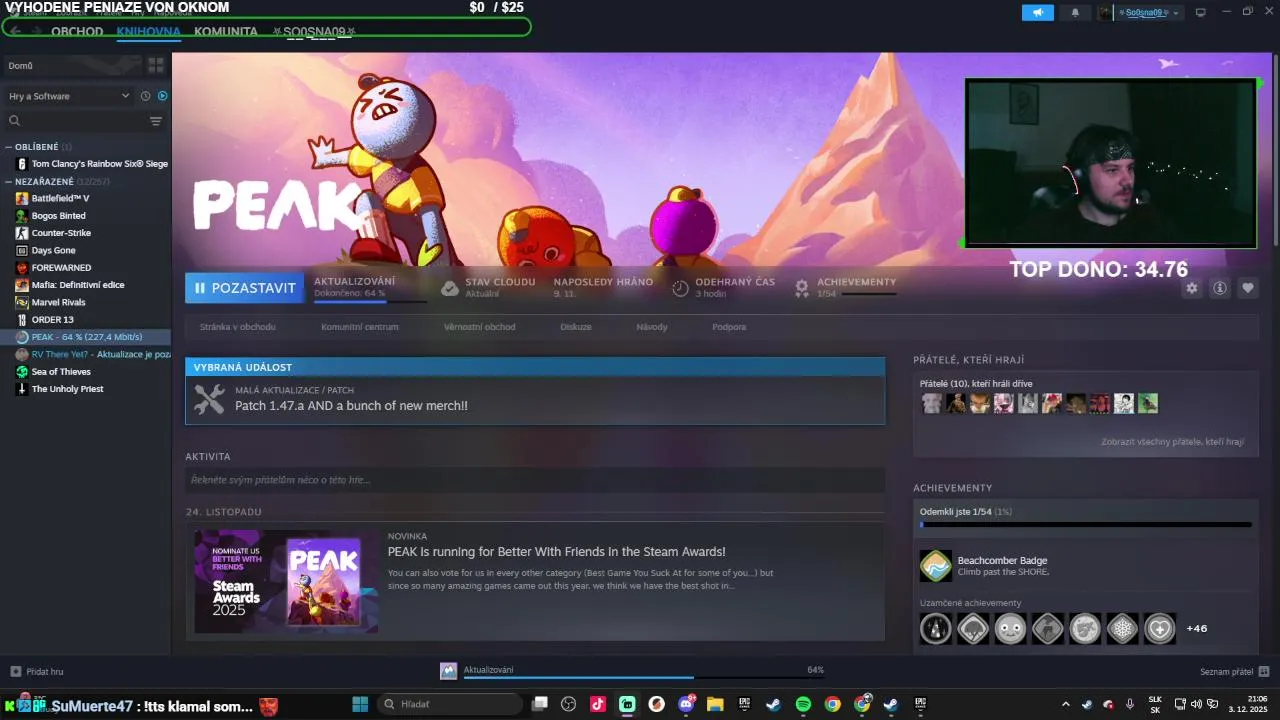
Task: Click Domů library home button
Action: [x=72, y=65]
